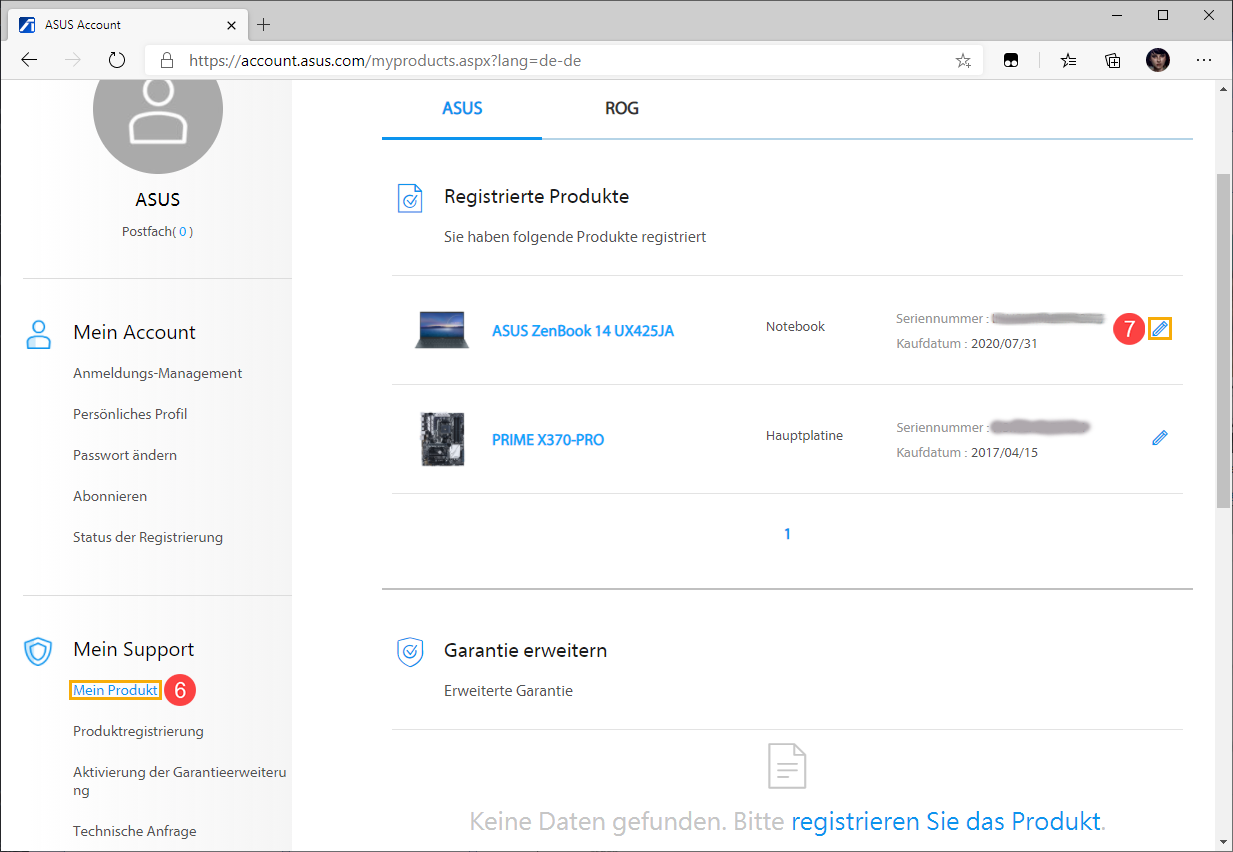The image size is (1233, 852).
Task: Click the extension icon next to the favorites star
Action: (x=1011, y=60)
